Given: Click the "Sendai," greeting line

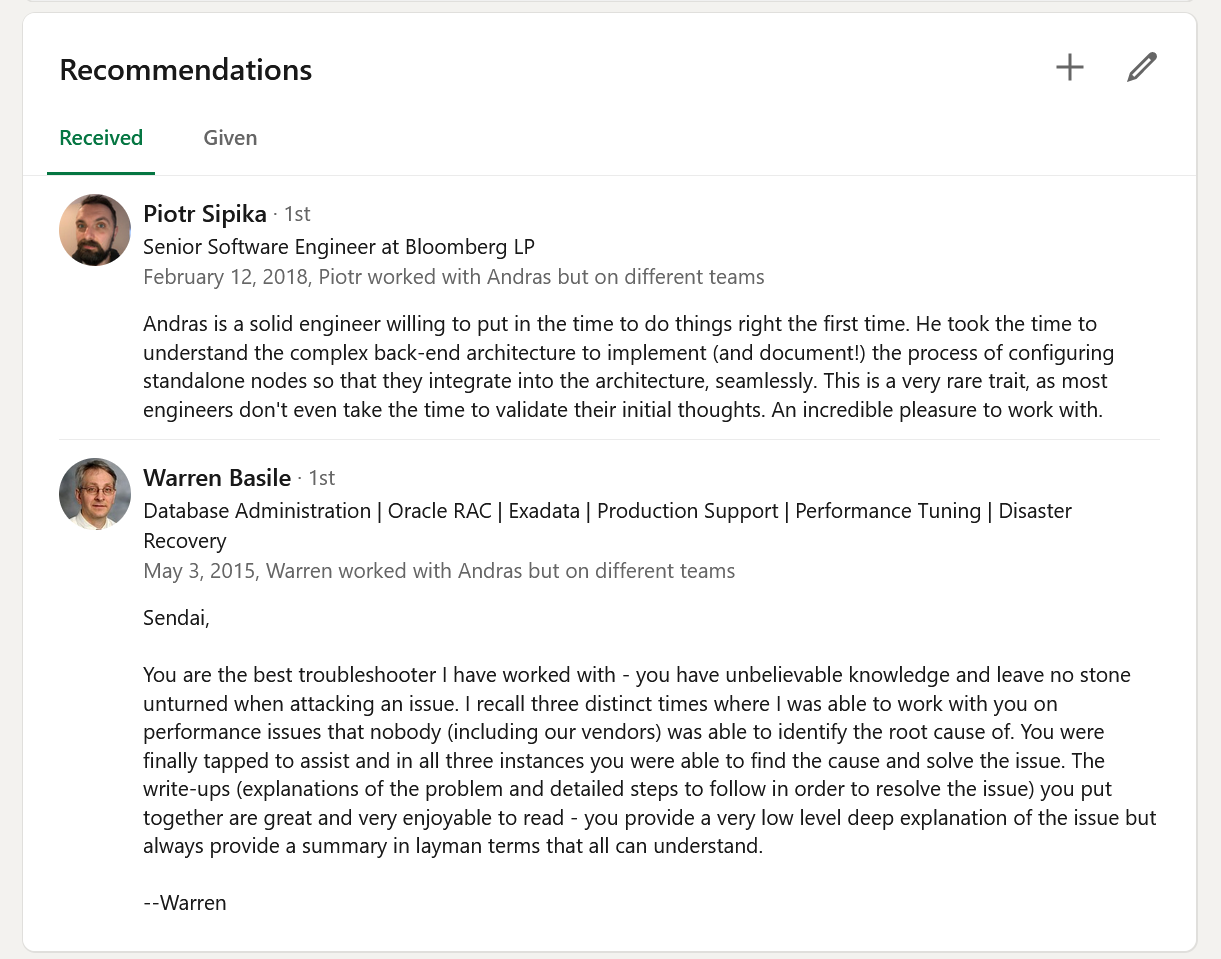Looking at the screenshot, I should pos(177,618).
